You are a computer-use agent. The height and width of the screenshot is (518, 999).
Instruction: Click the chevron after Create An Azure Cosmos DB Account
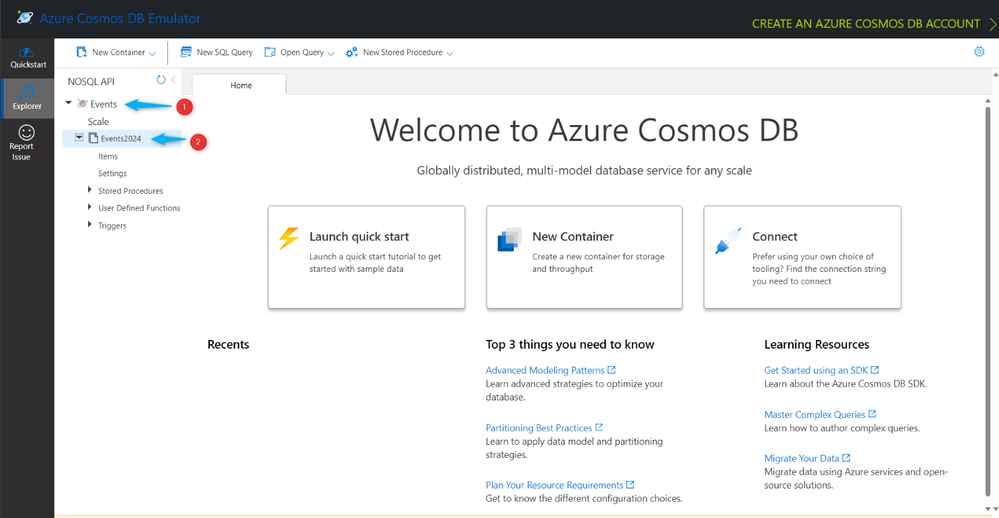pos(992,24)
